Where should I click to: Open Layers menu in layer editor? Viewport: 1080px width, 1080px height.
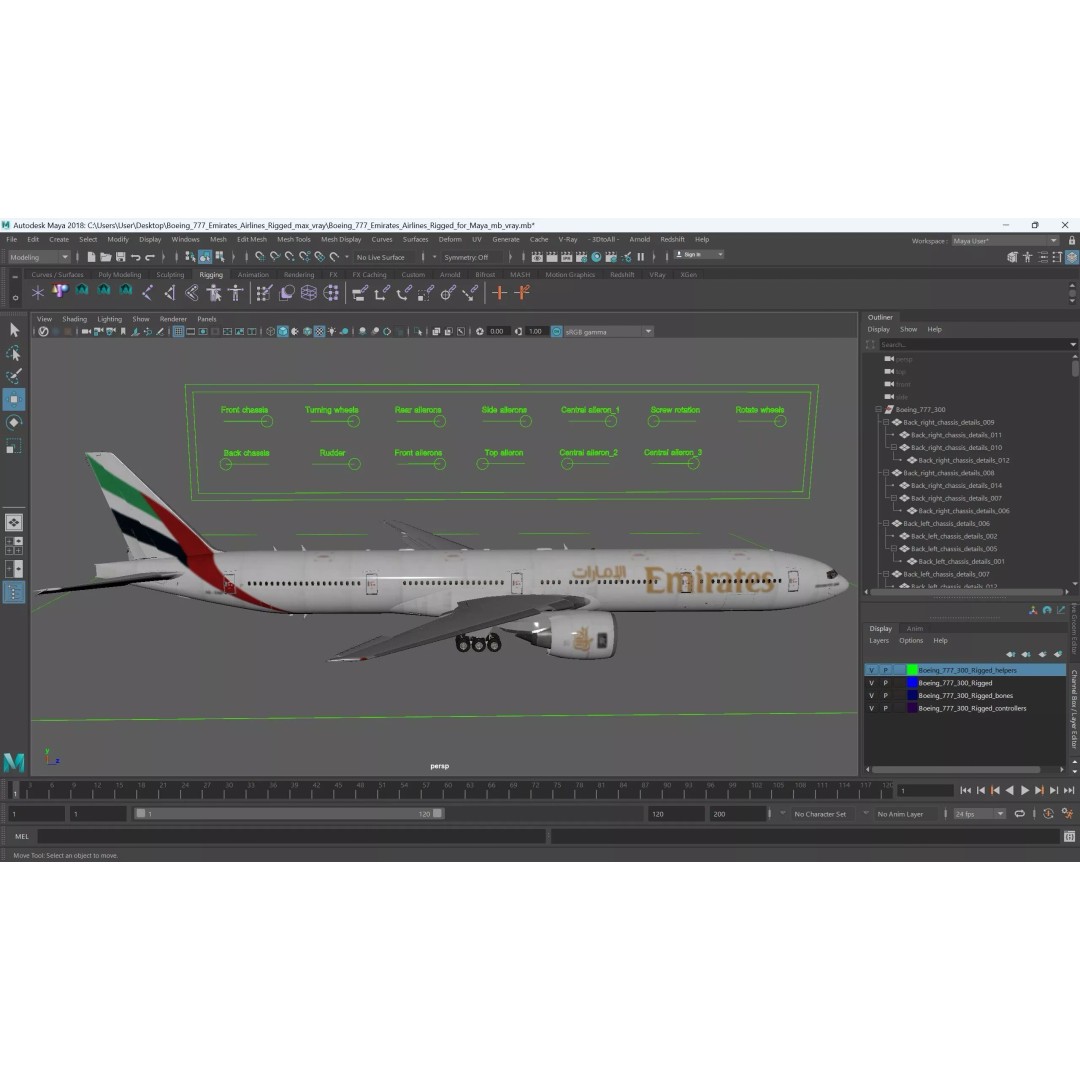[879, 641]
